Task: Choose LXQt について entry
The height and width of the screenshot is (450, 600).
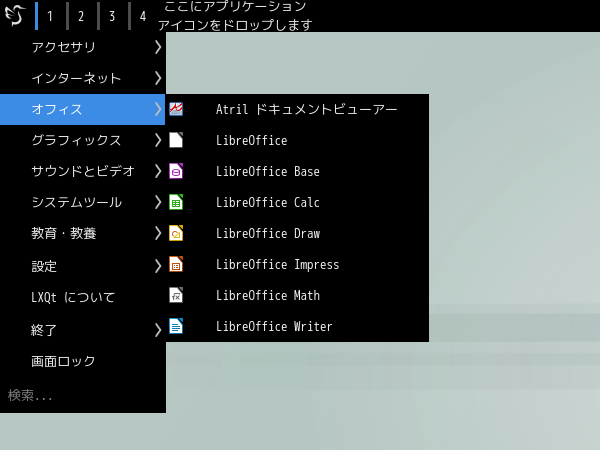Action: (83, 297)
